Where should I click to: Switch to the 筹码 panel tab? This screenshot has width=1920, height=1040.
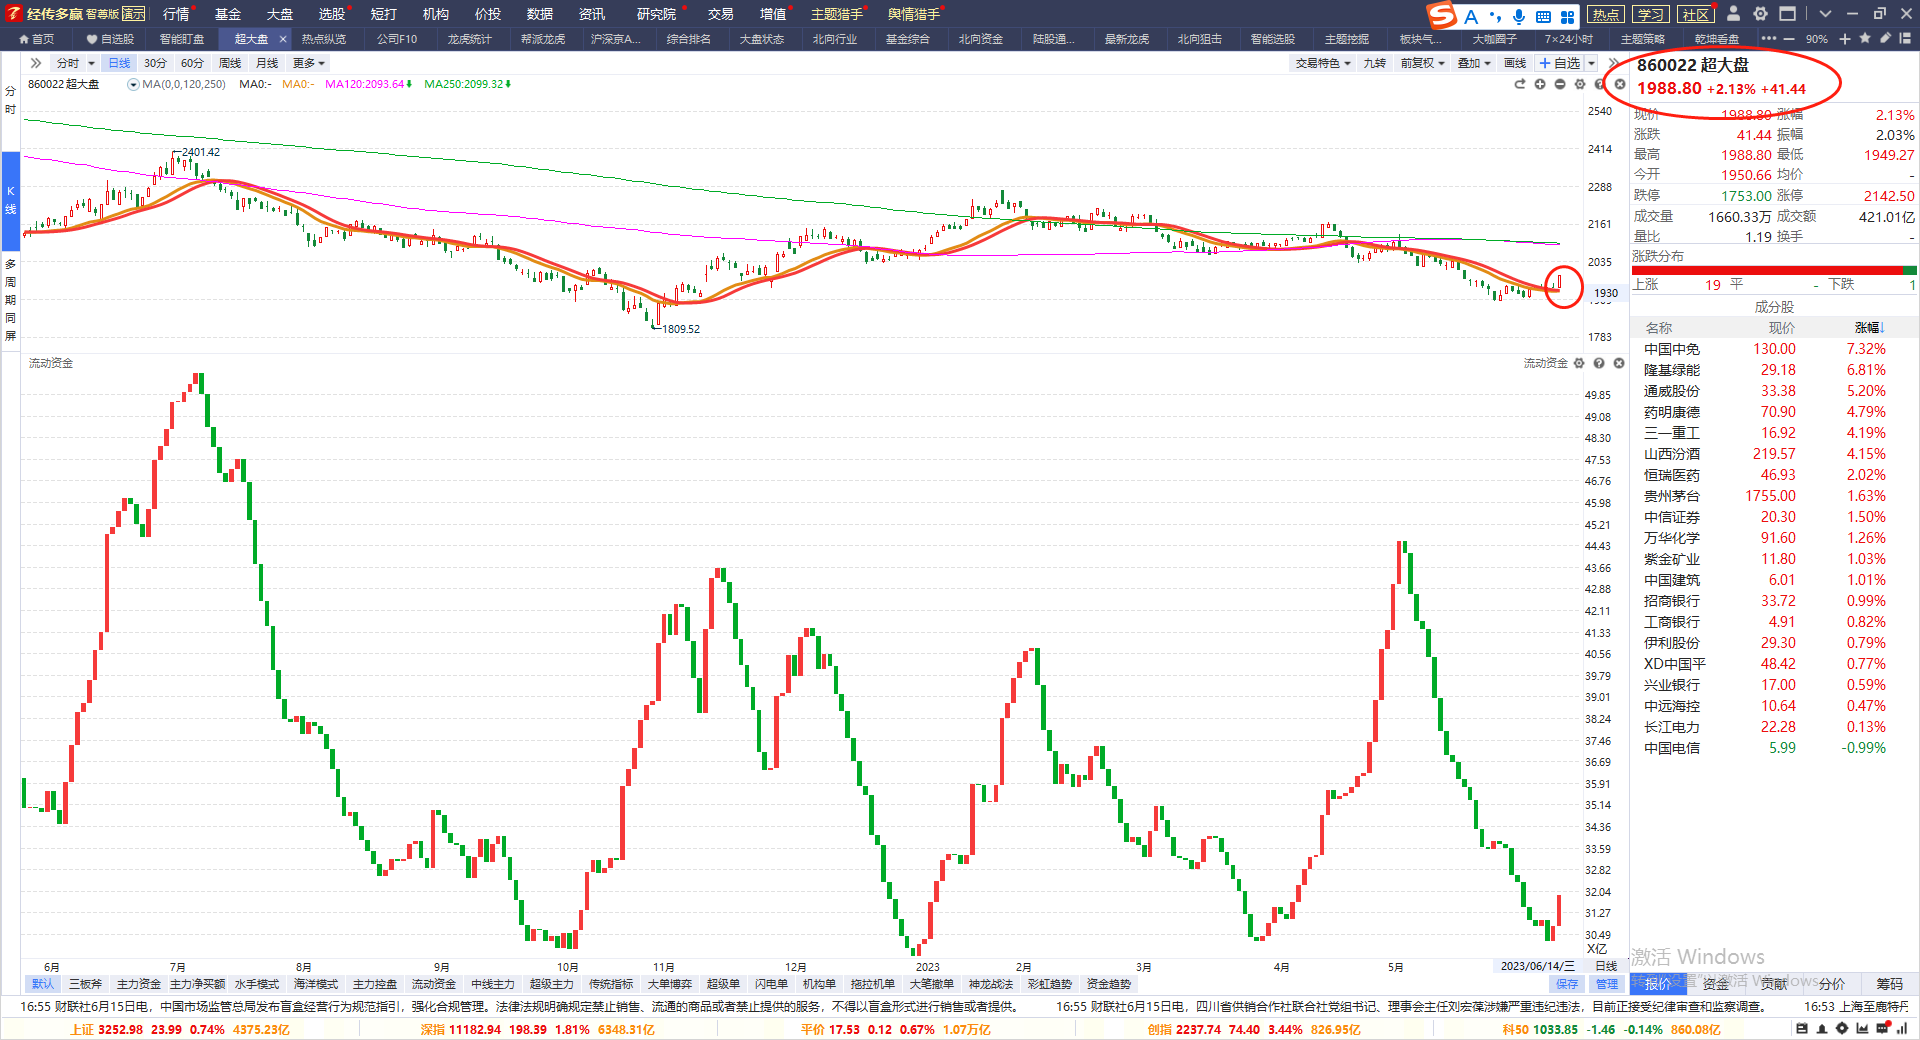click(x=1890, y=984)
